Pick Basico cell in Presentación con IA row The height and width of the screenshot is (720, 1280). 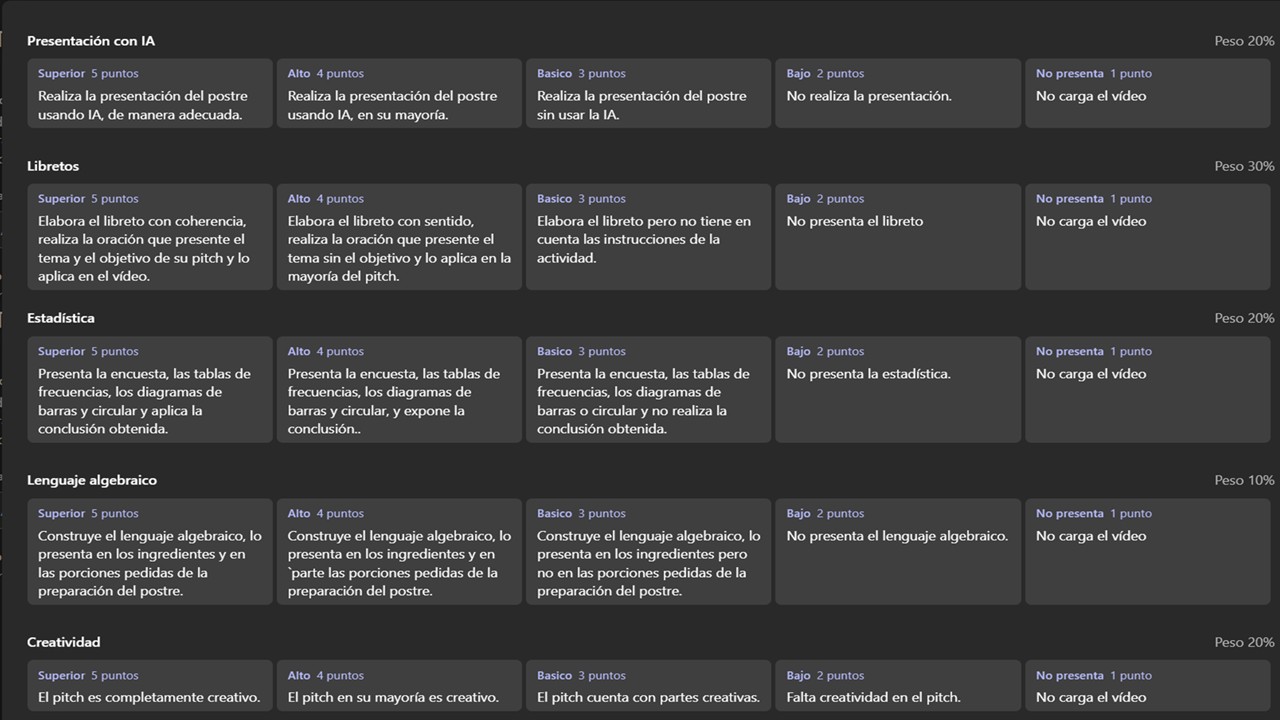(x=648, y=93)
